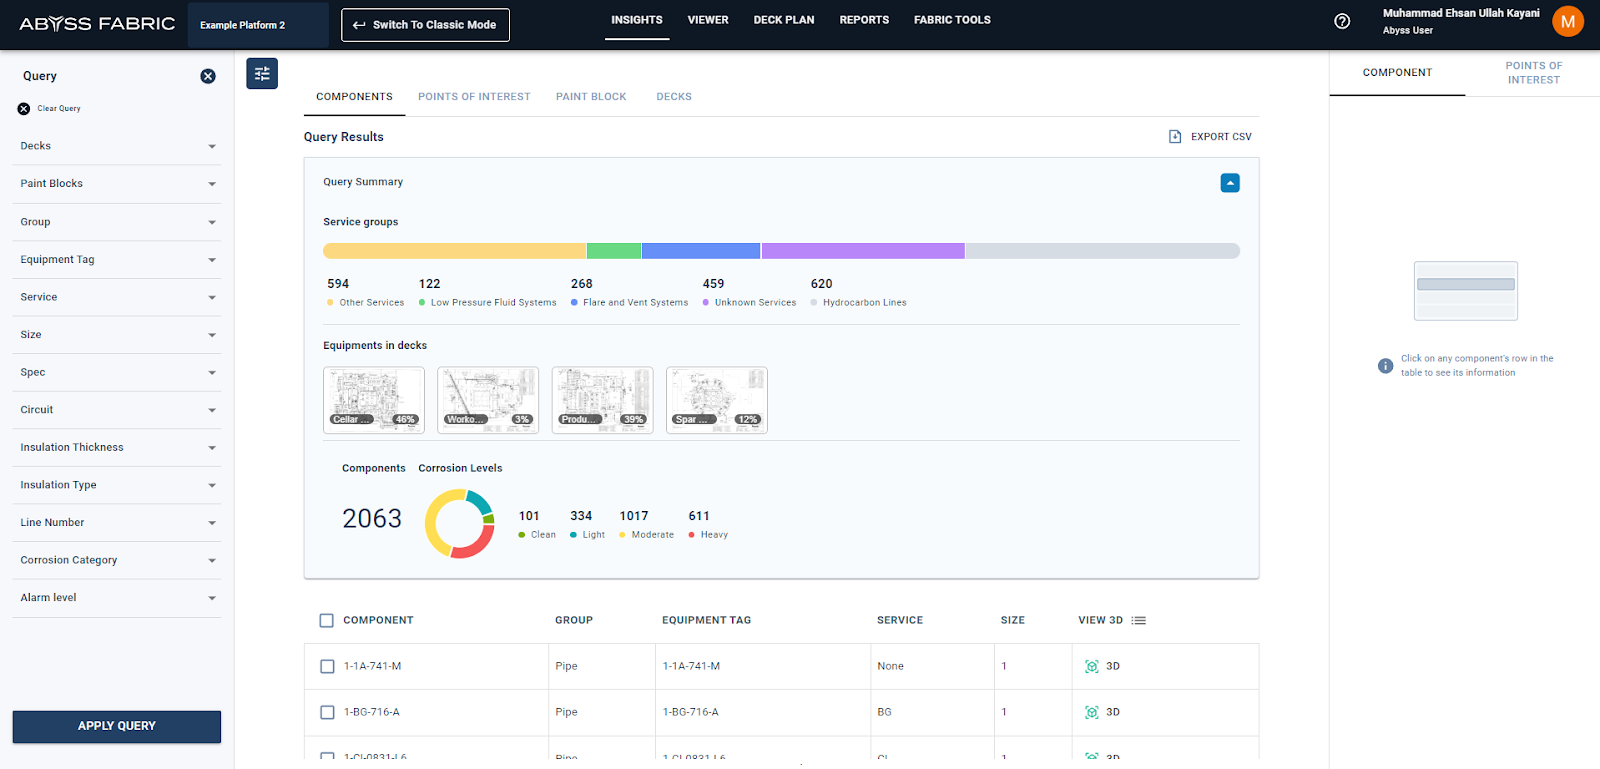This screenshot has height=769, width=1600.
Task: Click Switch To Classic Mode button
Action: tap(425, 25)
